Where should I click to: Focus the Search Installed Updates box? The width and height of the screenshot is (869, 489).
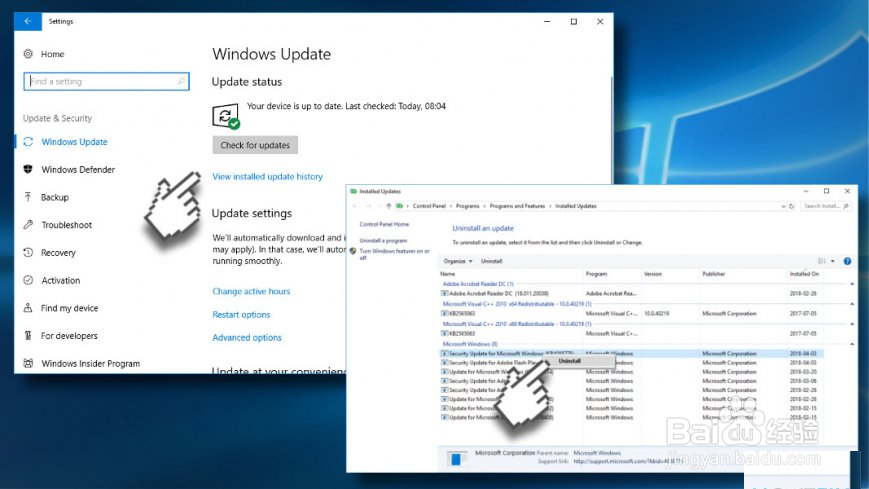[825, 206]
